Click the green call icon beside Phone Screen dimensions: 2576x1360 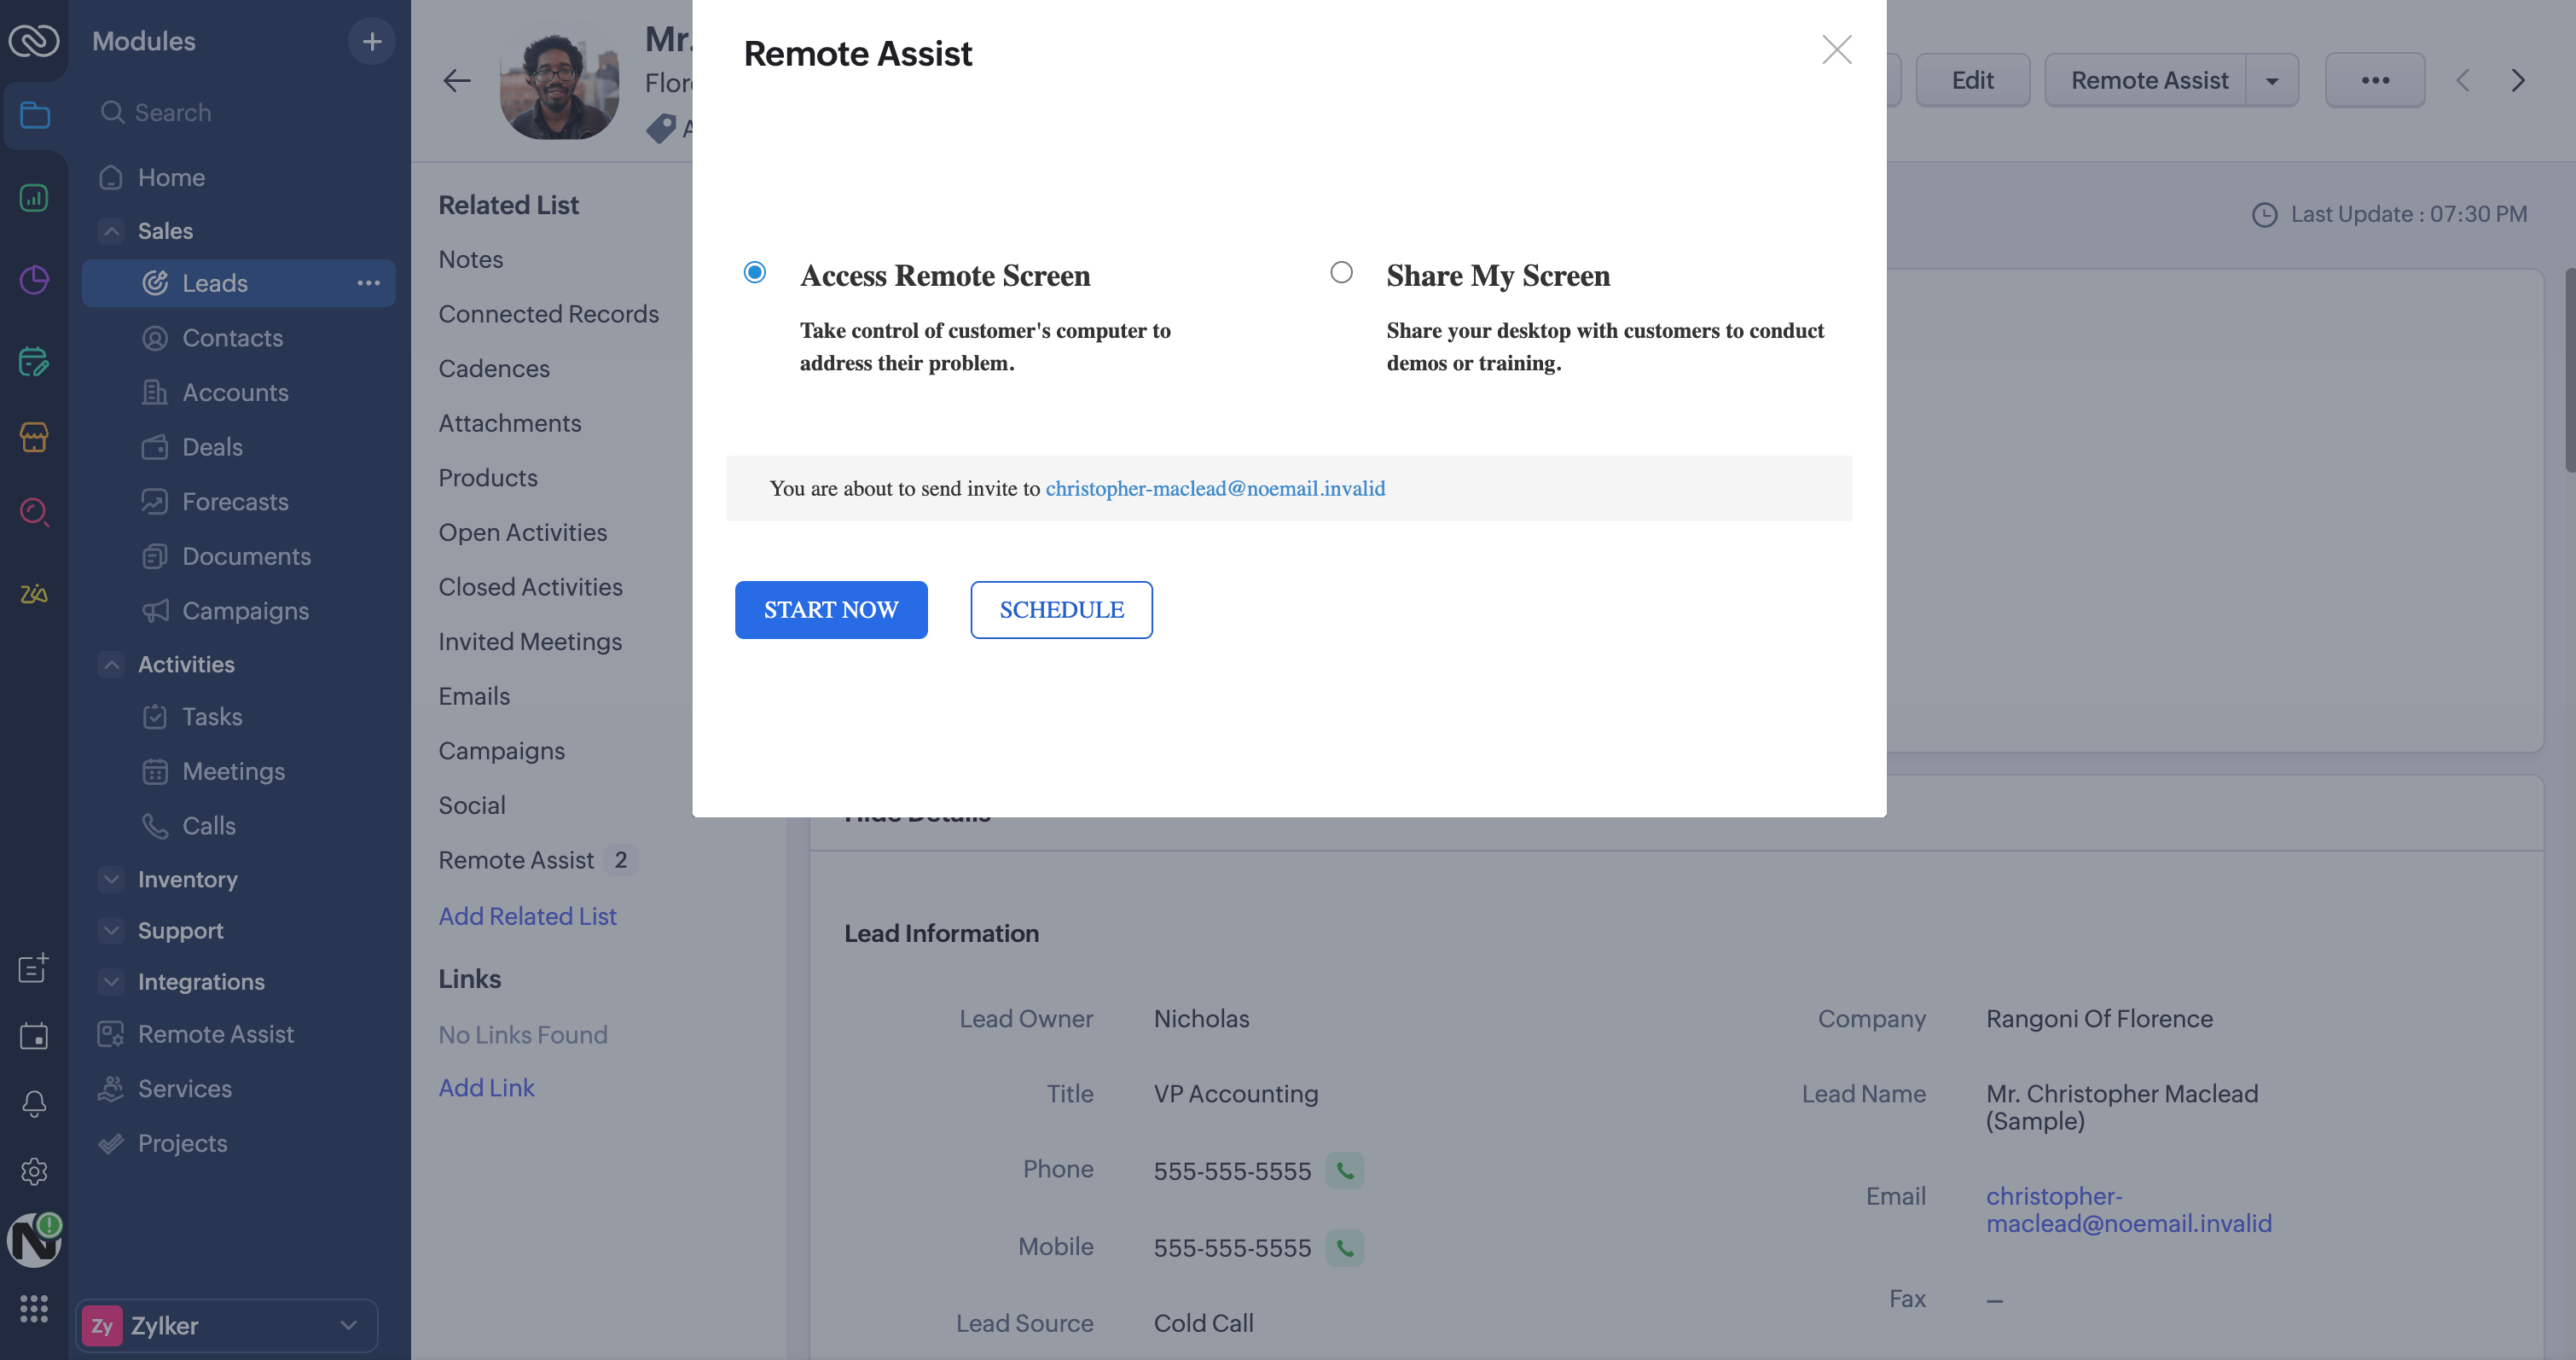pos(1345,1171)
